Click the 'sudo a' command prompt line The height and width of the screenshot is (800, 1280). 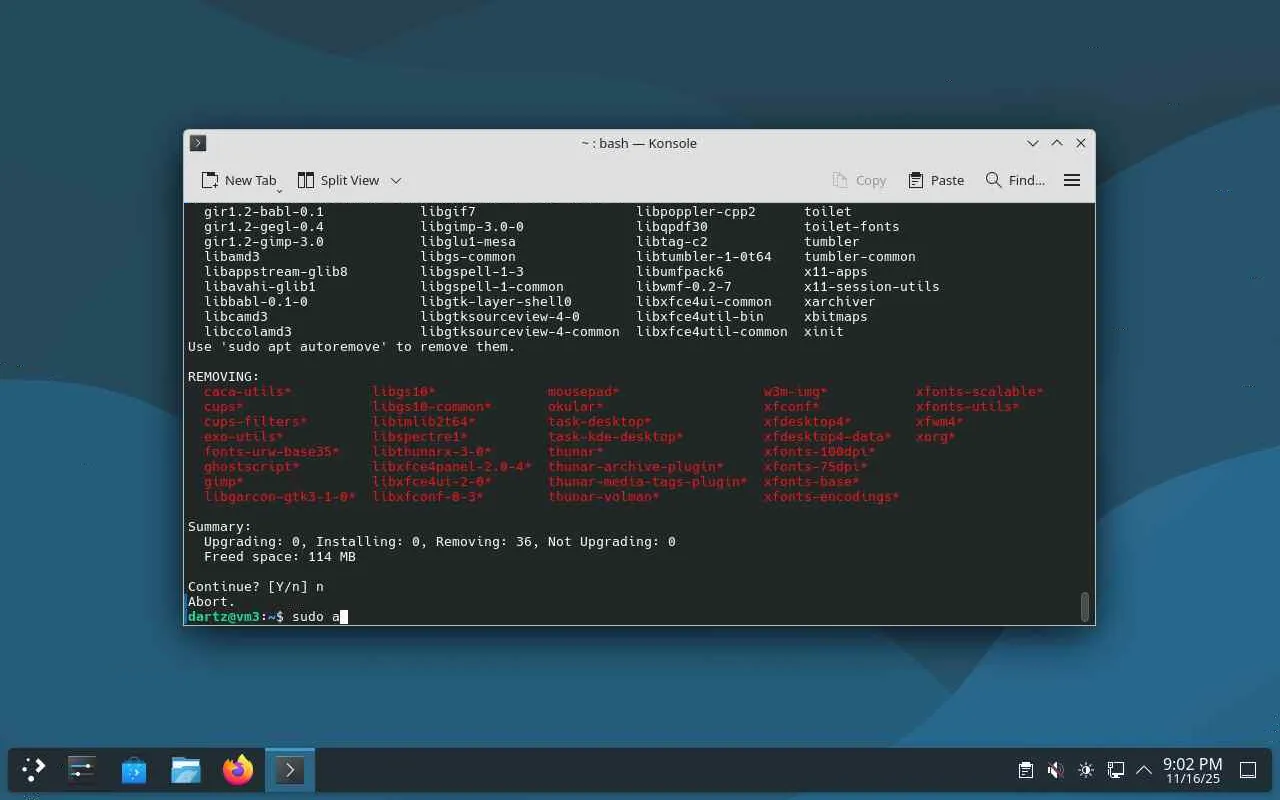(x=267, y=616)
